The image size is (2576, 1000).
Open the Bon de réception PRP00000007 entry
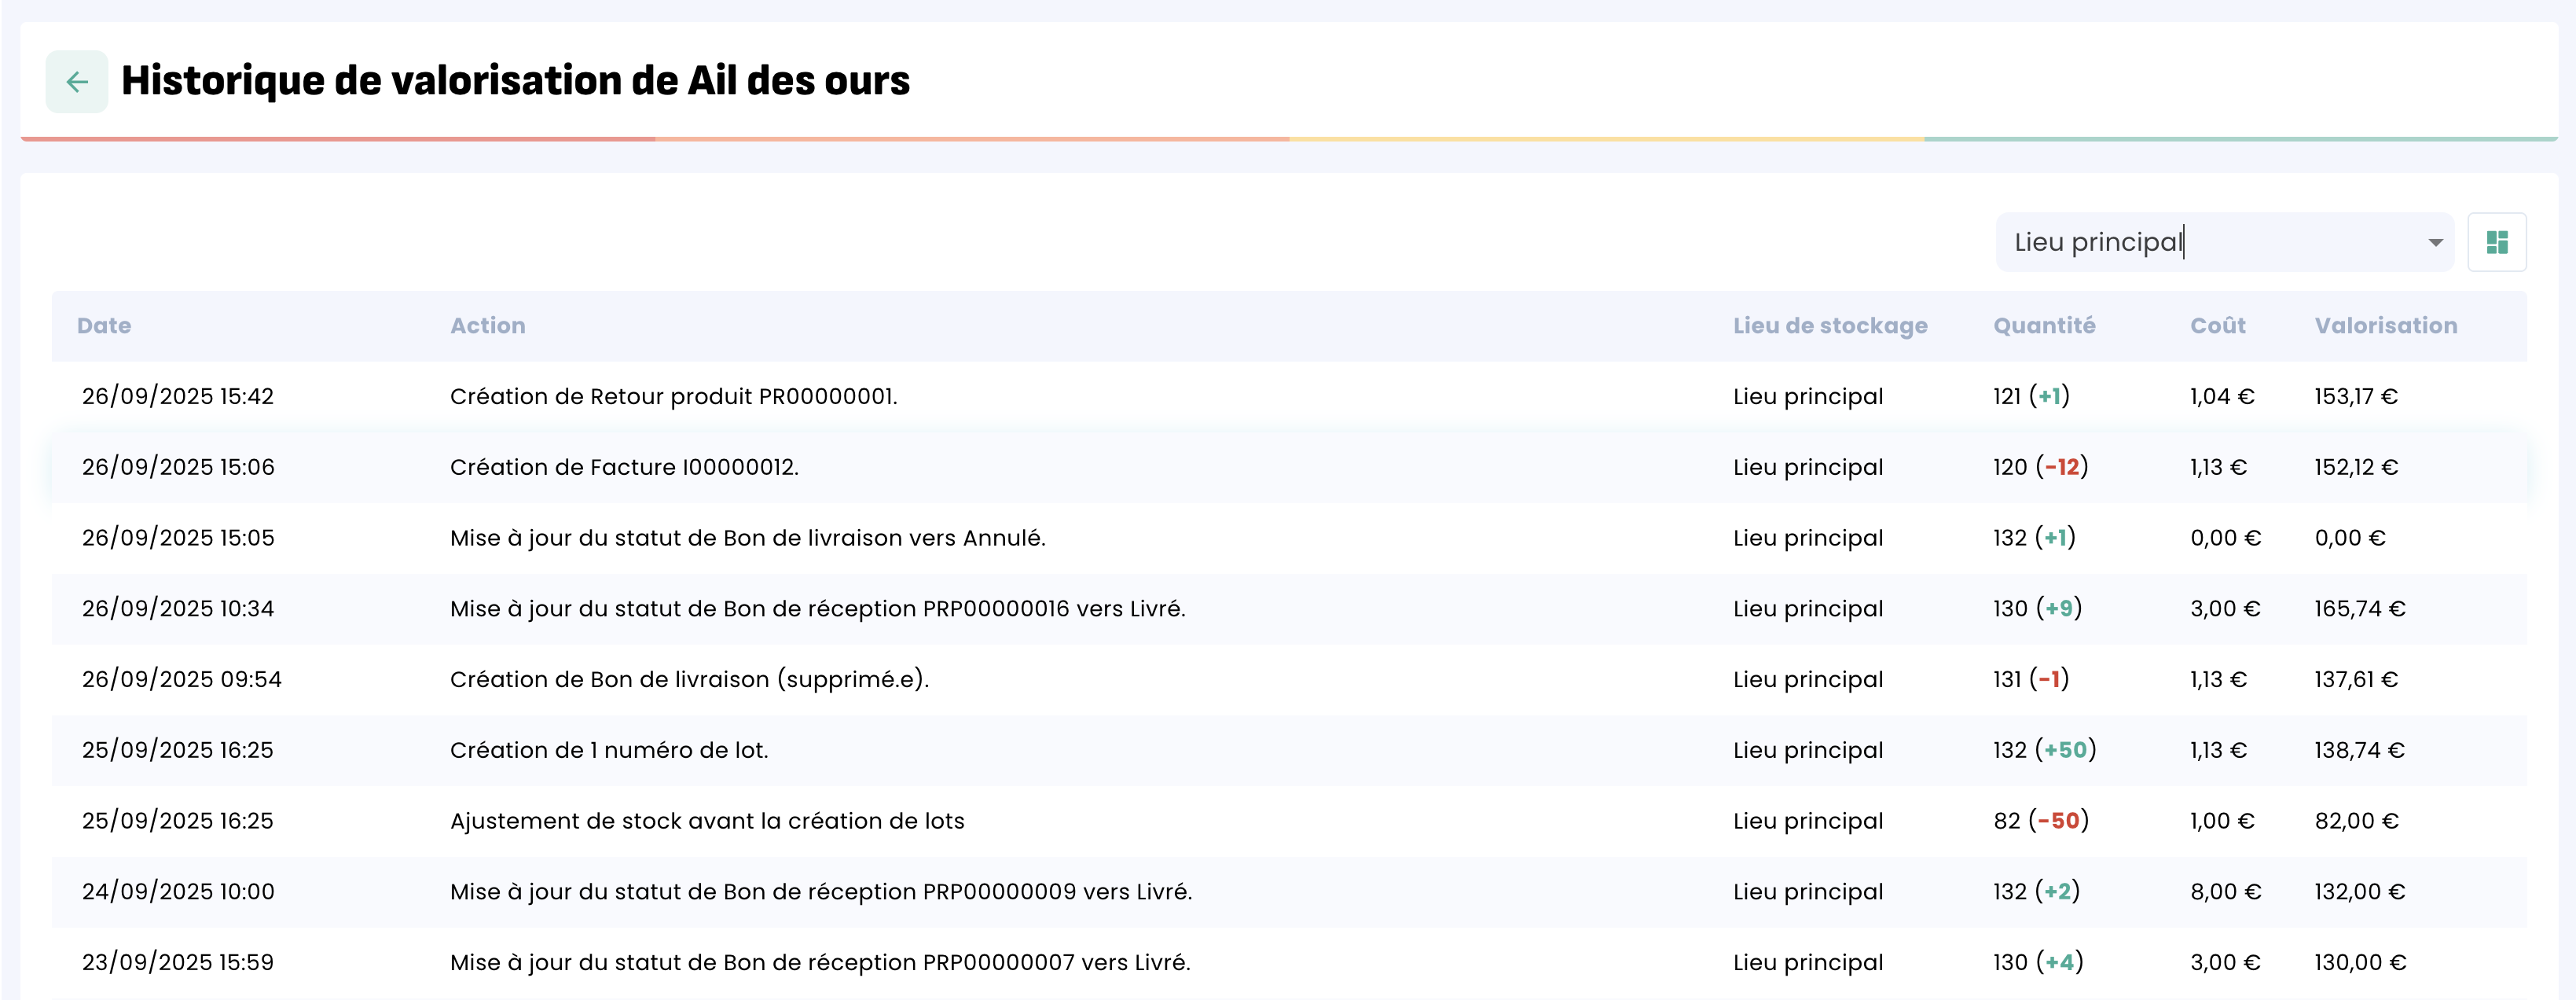[x=820, y=963]
